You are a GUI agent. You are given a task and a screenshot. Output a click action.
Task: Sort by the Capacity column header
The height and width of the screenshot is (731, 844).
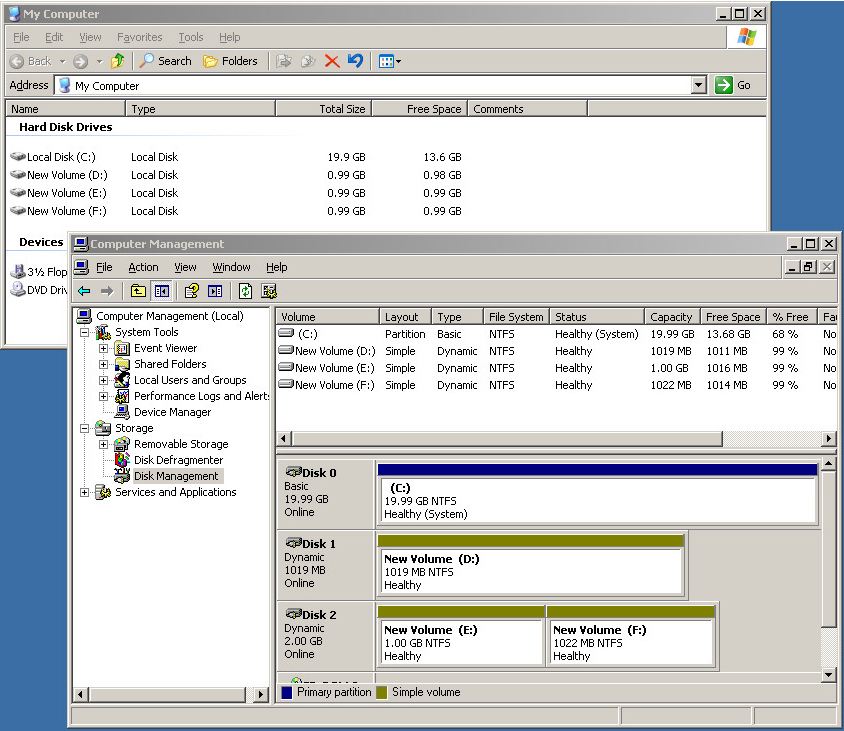click(x=672, y=317)
